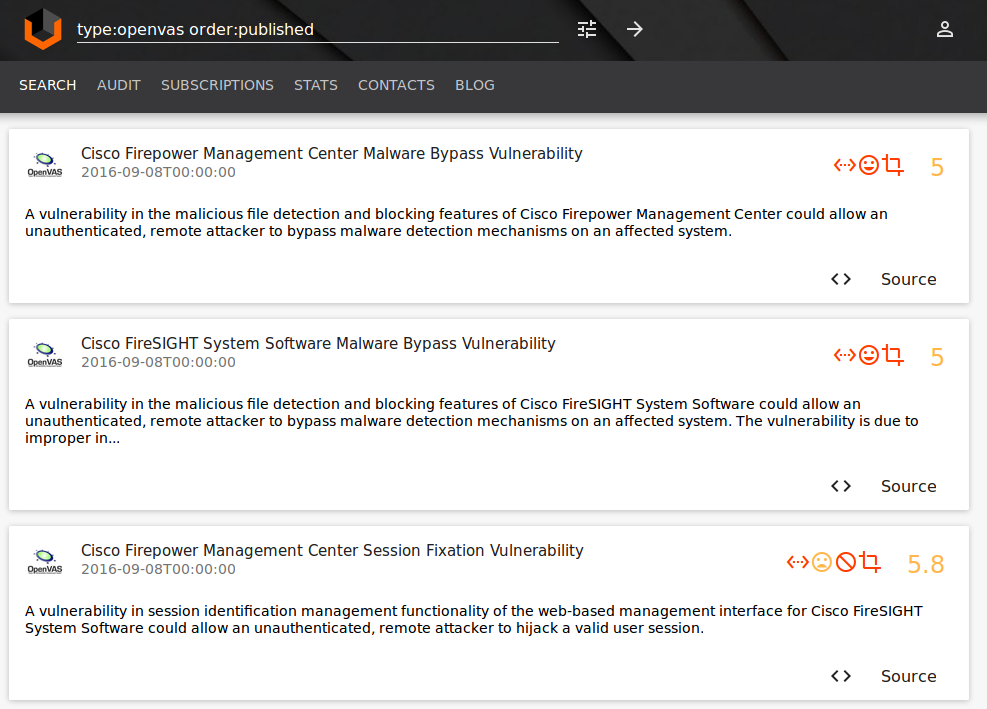Click date under FireSIGHT System Software title

(158, 363)
